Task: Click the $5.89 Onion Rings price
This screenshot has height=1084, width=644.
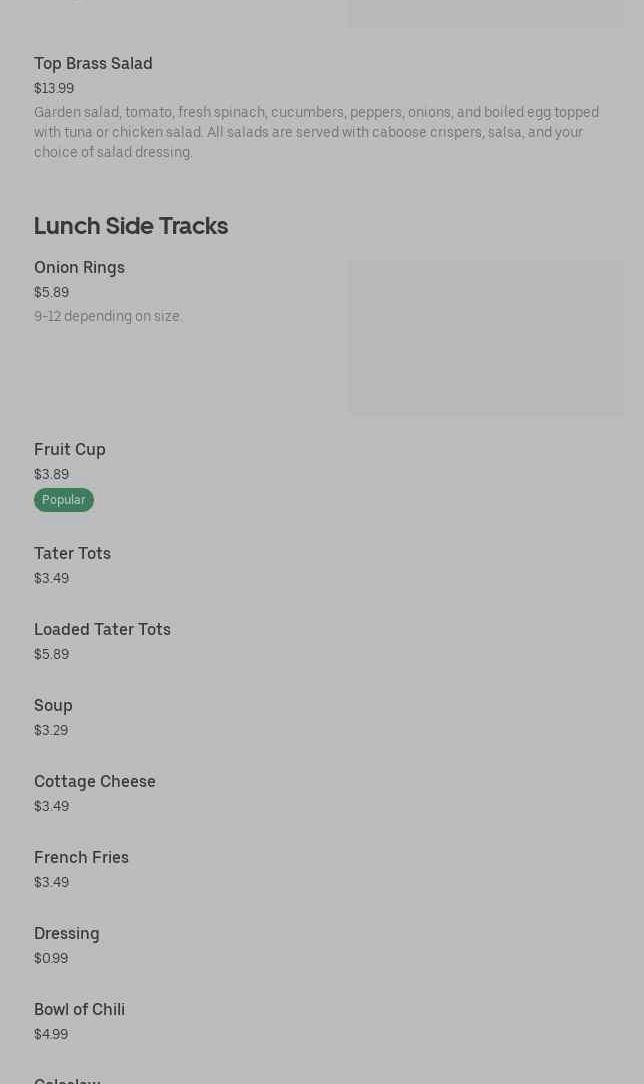Action: pos(51,293)
